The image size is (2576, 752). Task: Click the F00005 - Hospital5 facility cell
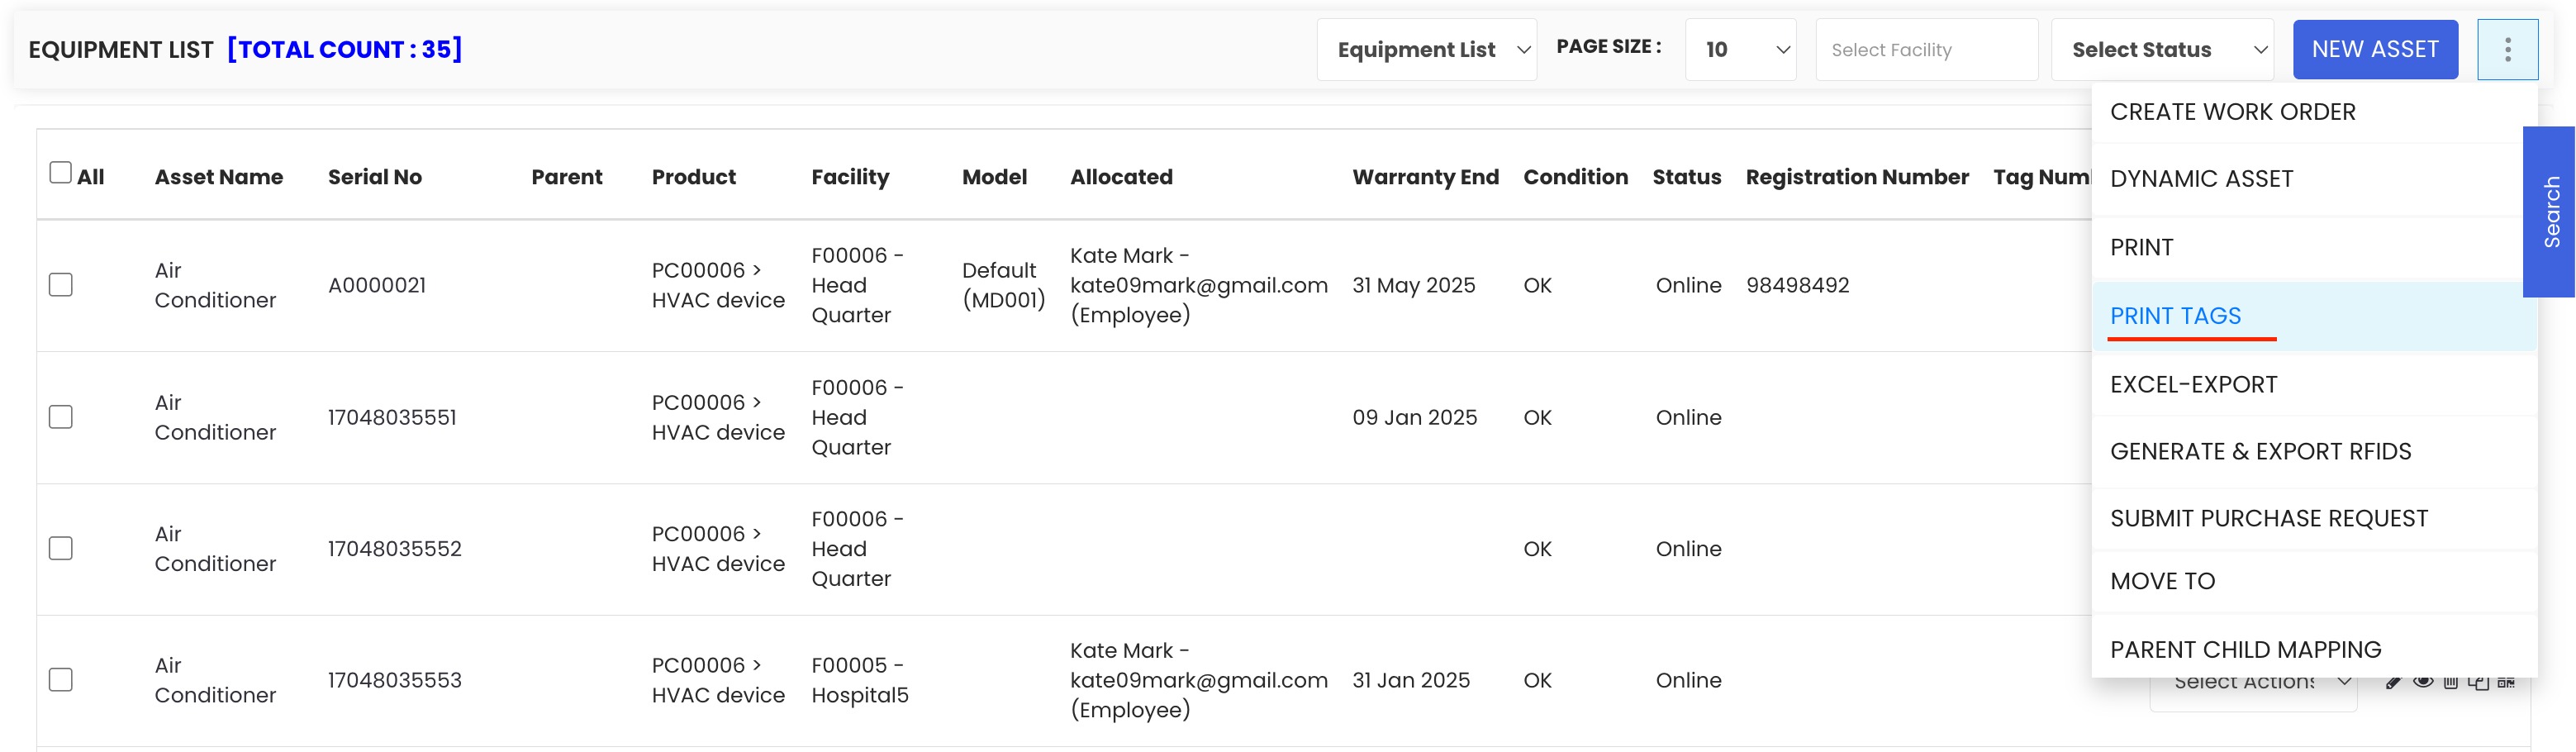click(x=860, y=681)
